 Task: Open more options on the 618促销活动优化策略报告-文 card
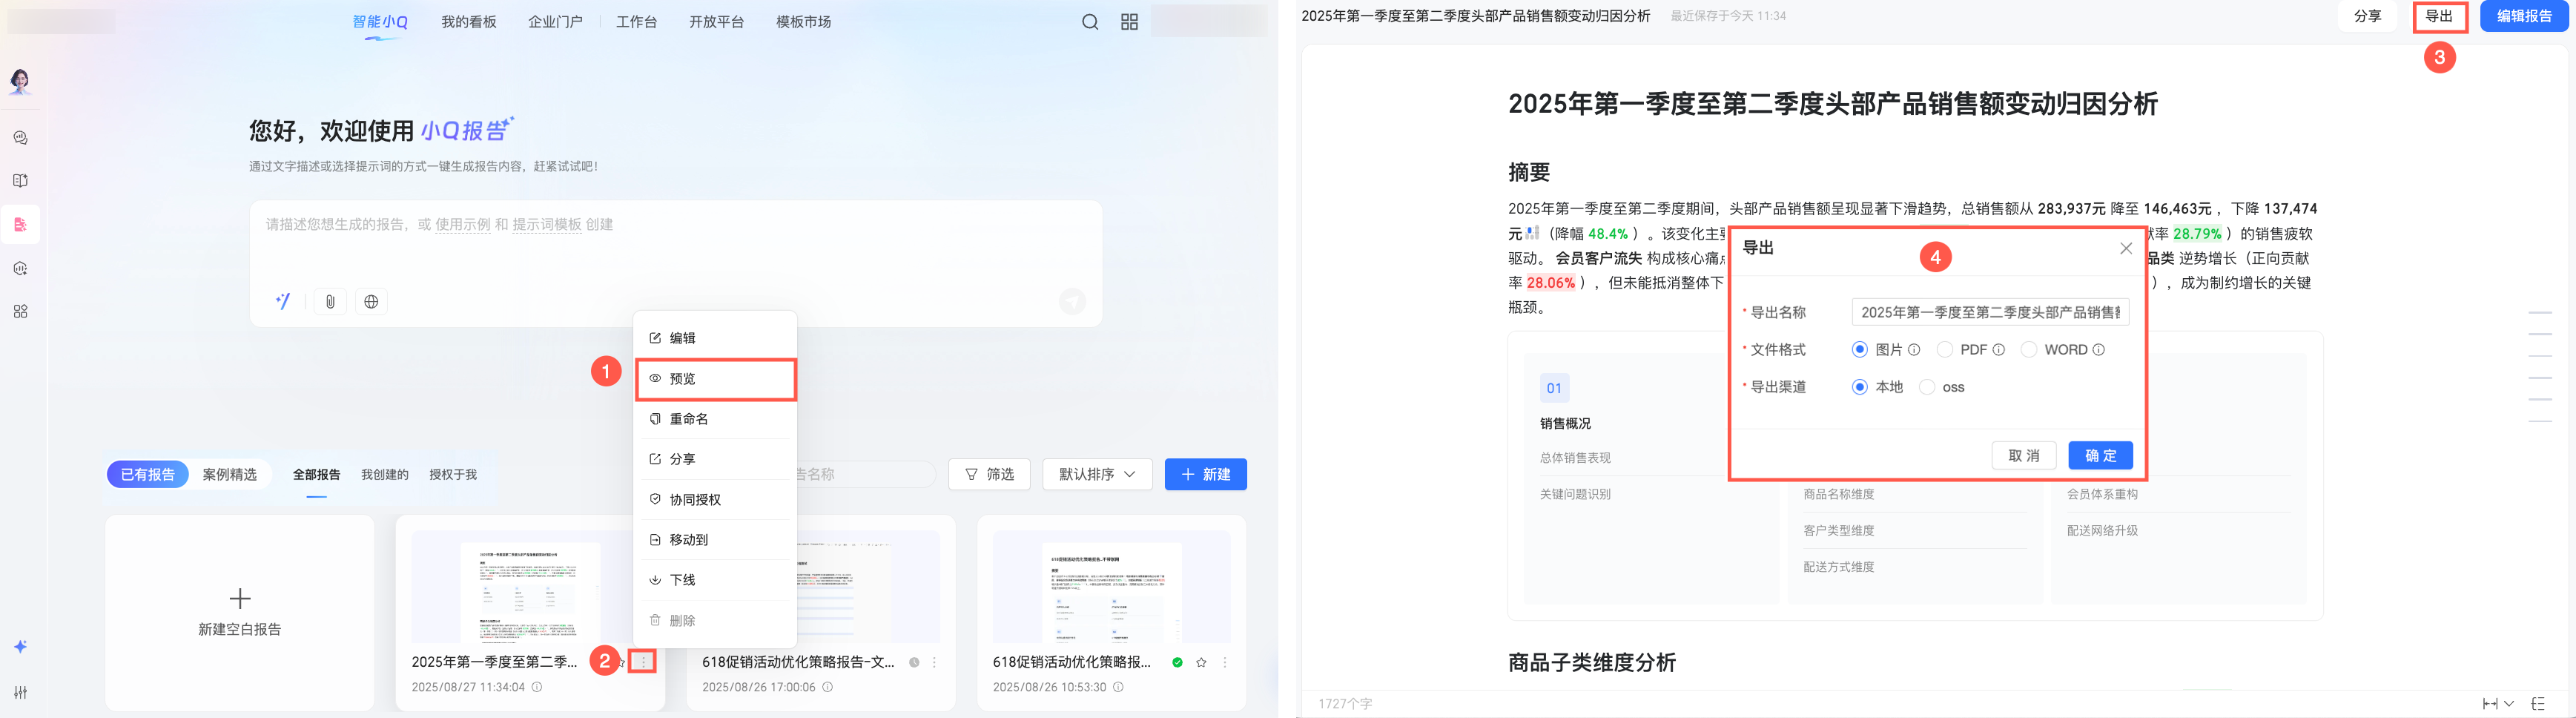tap(934, 662)
